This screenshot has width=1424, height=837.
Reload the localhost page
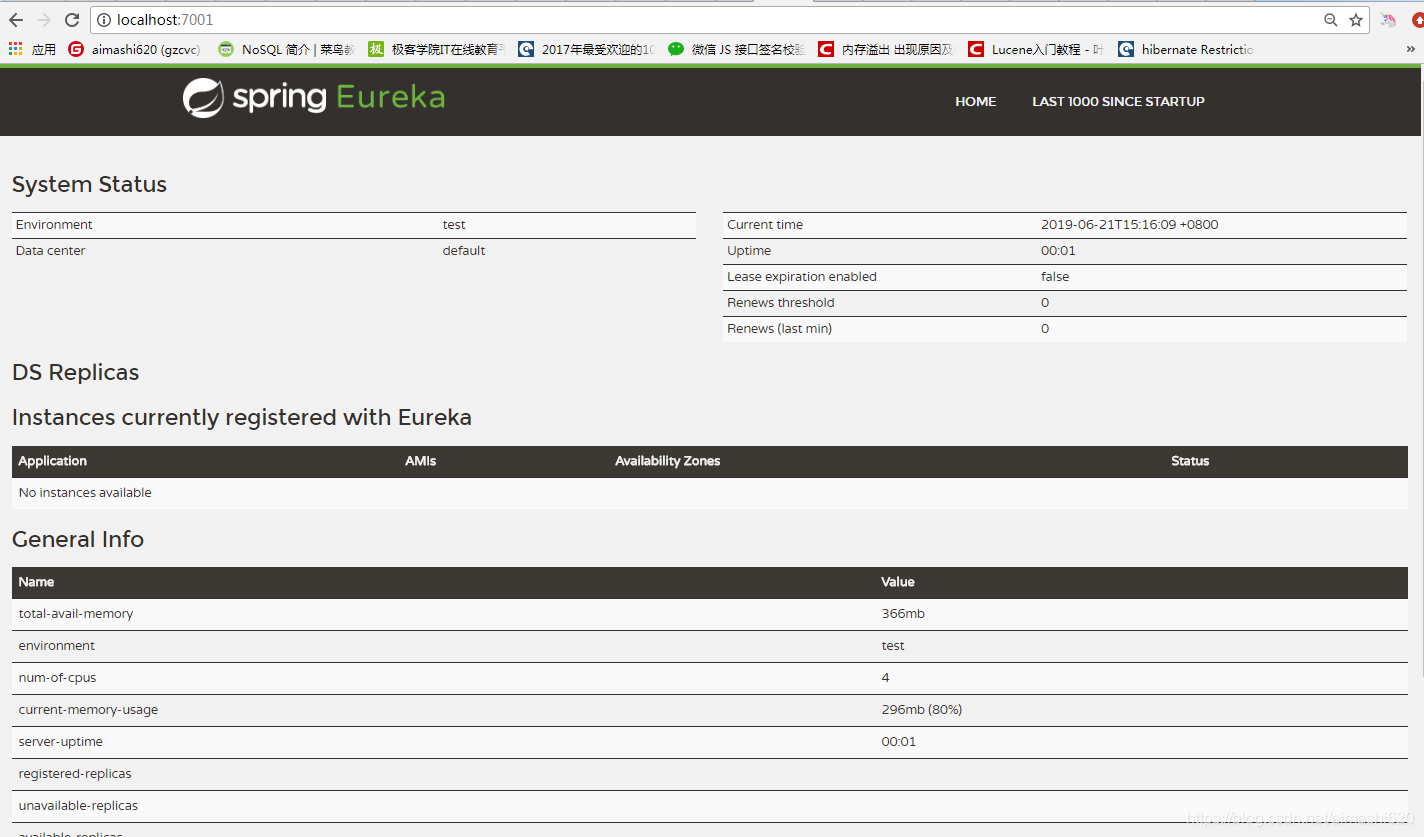coord(72,20)
